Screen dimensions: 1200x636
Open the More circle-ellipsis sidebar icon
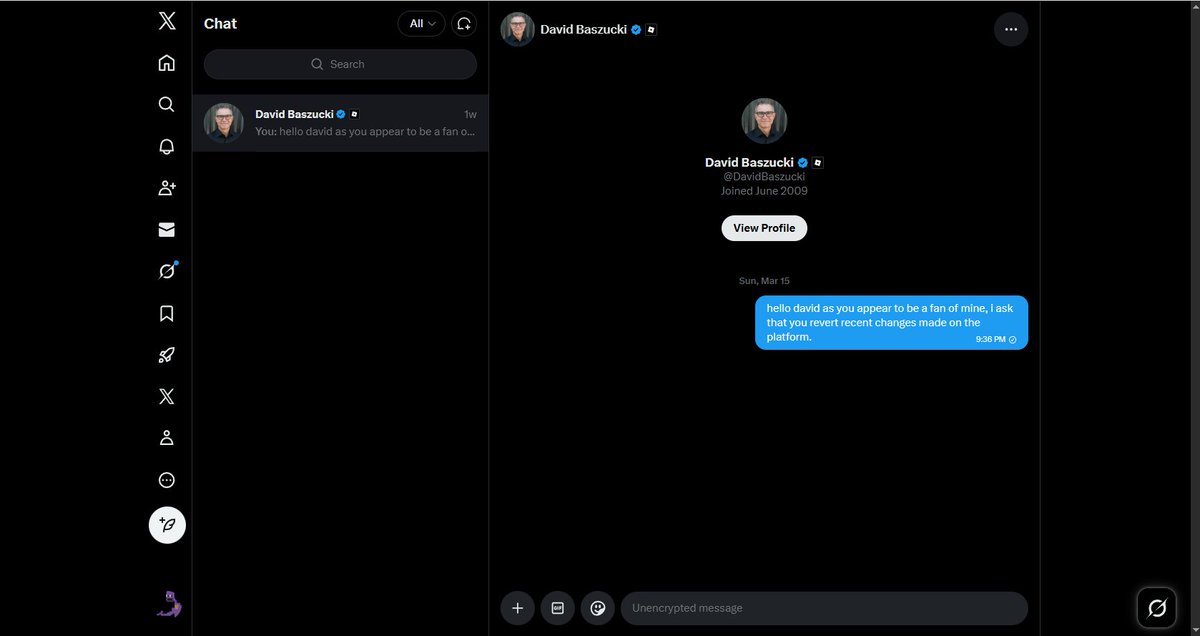(x=167, y=480)
